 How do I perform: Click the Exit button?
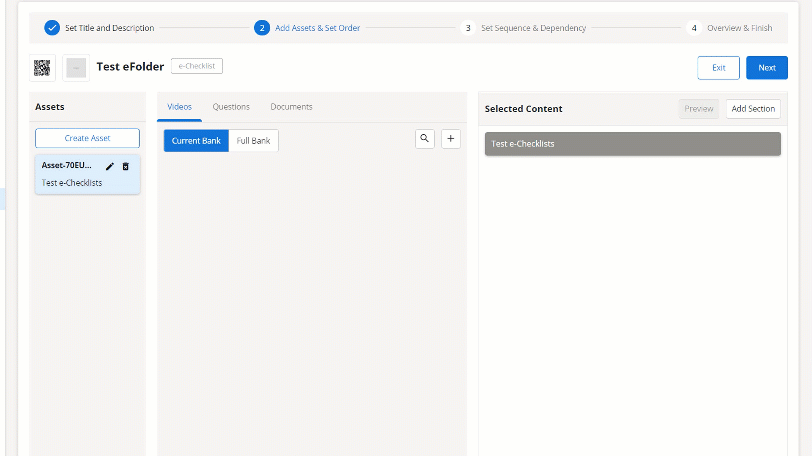click(718, 68)
